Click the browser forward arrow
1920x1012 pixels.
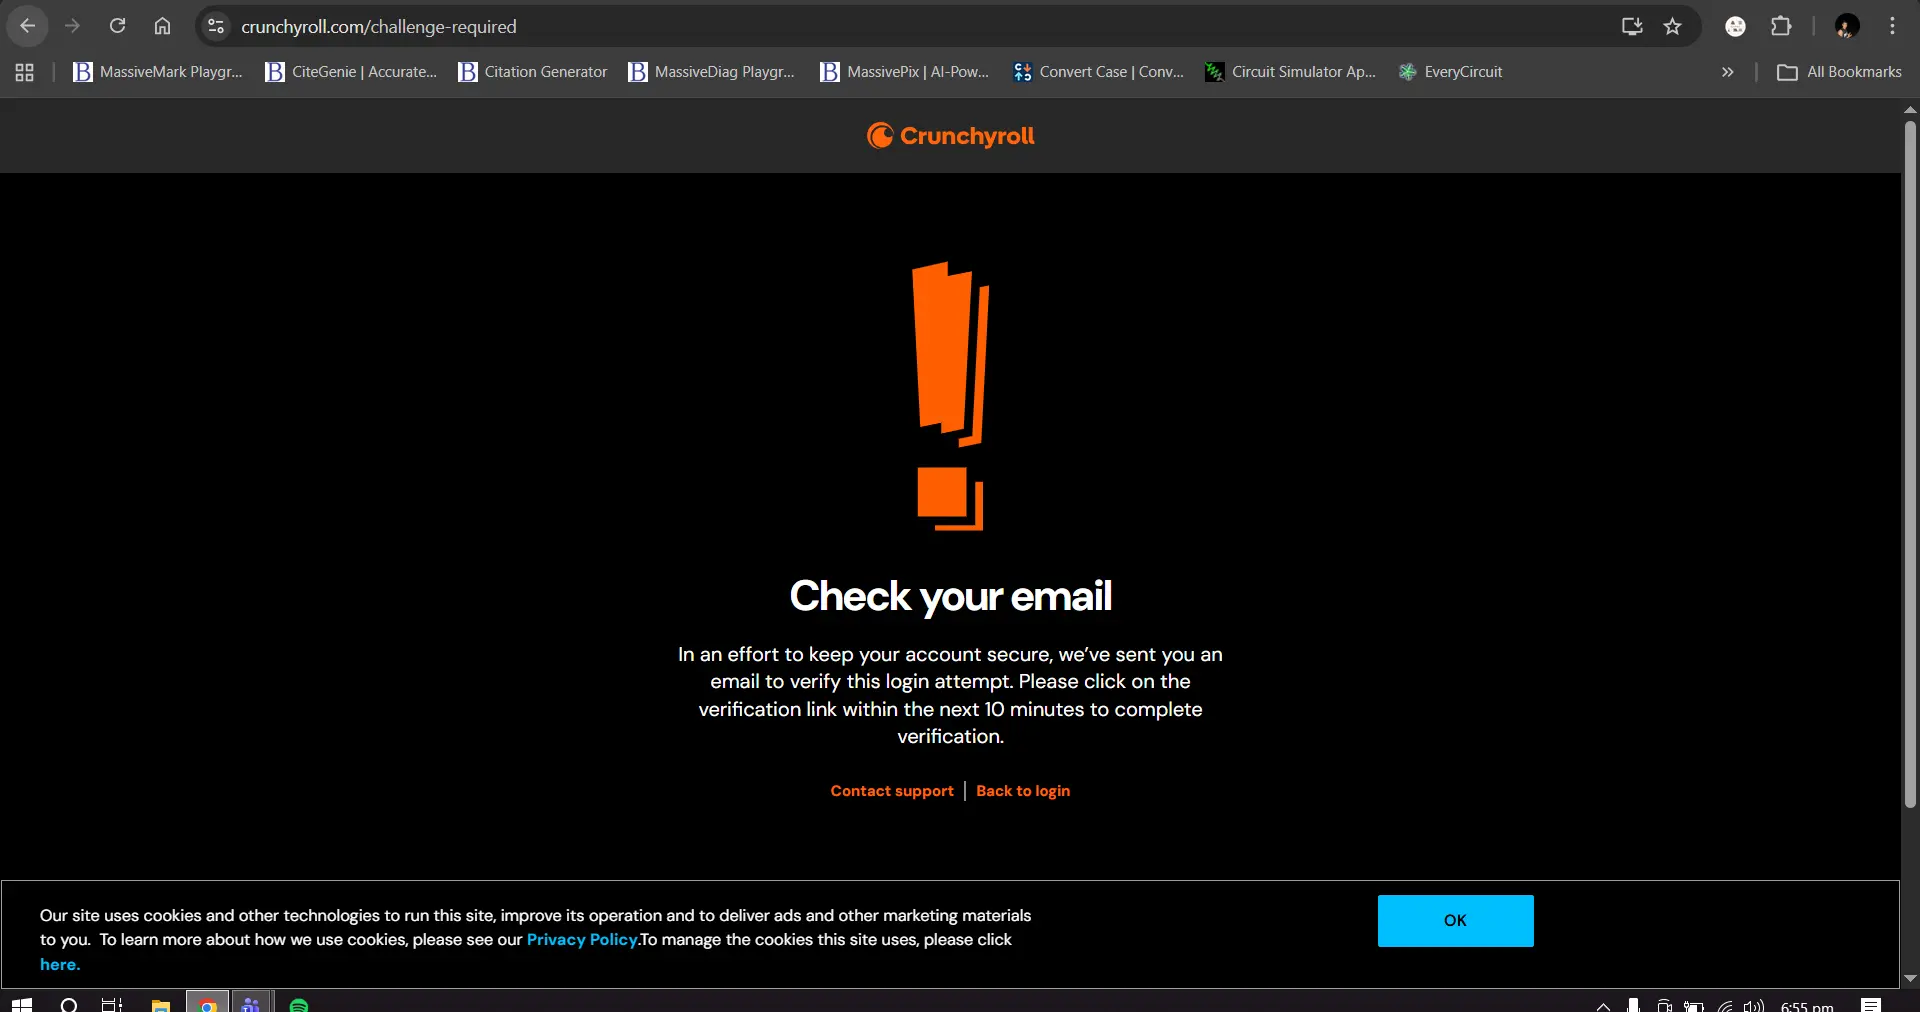[72, 26]
